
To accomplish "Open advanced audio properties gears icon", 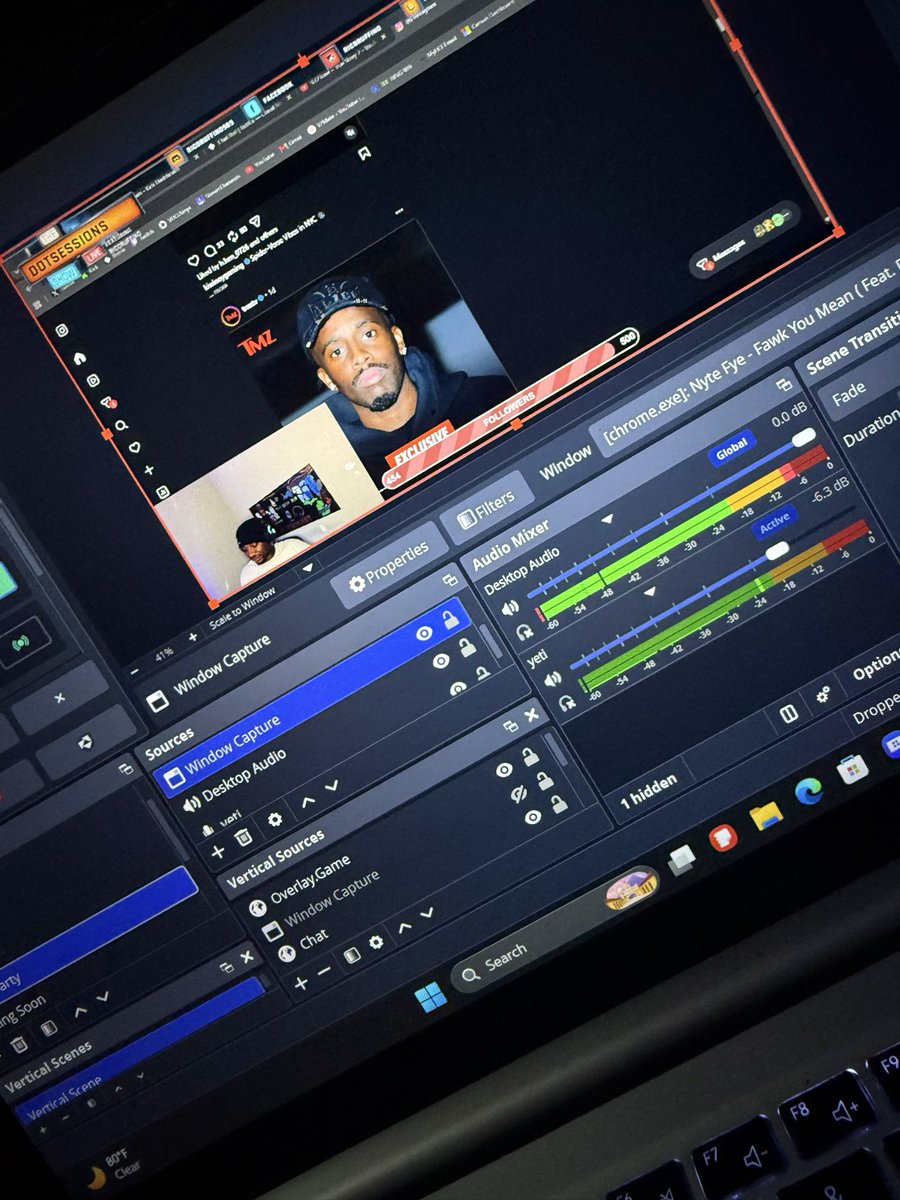I will tap(823, 694).
